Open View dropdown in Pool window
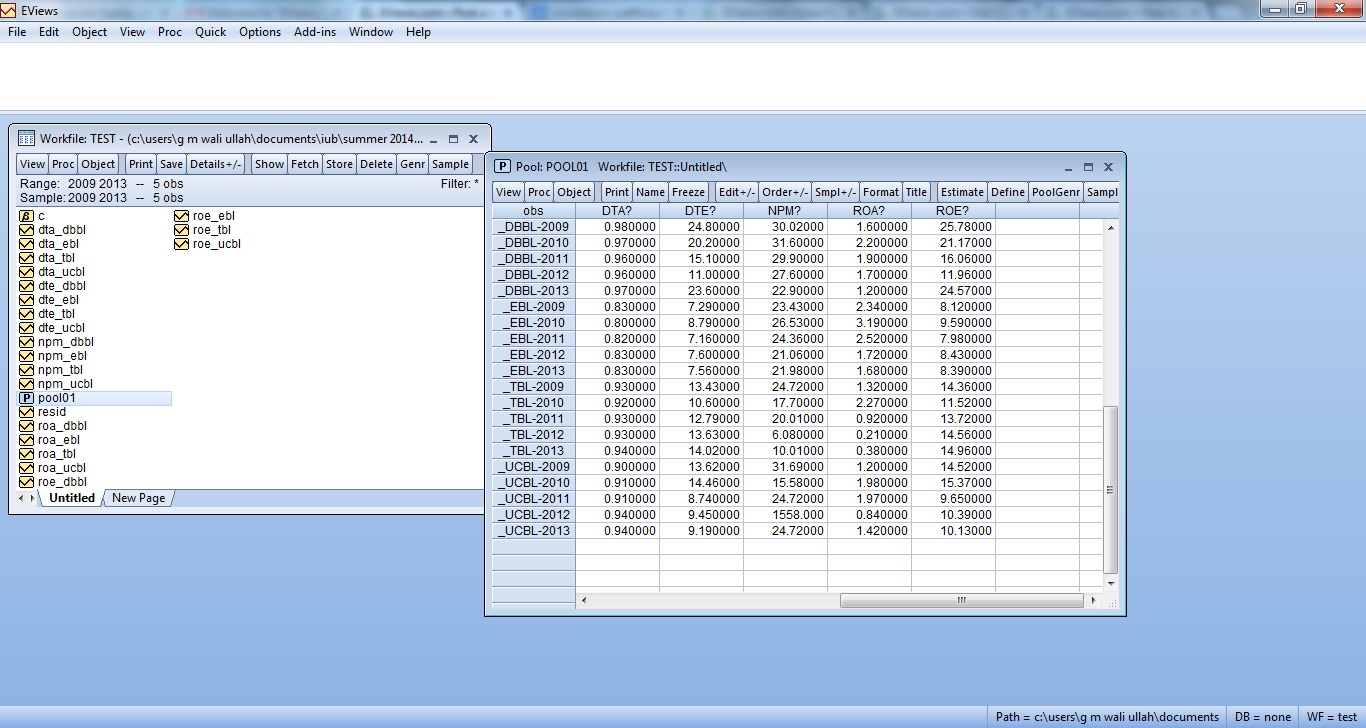Image resolution: width=1366 pixels, height=728 pixels. click(x=509, y=192)
